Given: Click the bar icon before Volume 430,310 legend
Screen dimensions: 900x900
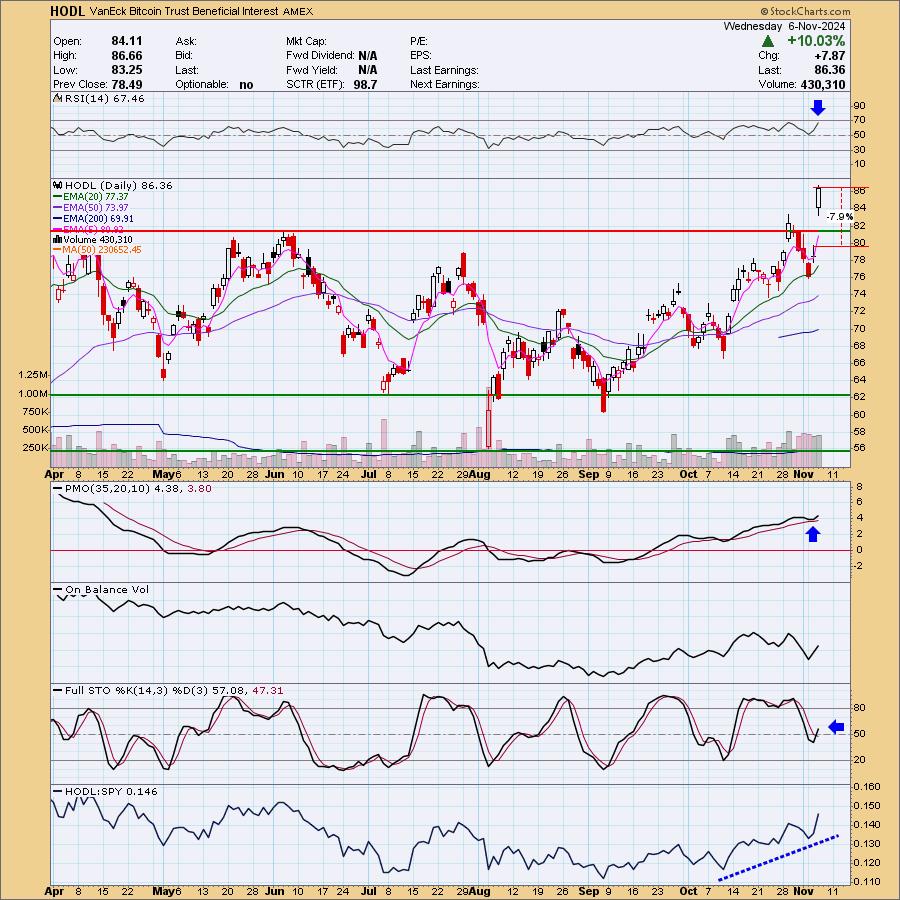Looking at the screenshot, I should pos(57,239).
